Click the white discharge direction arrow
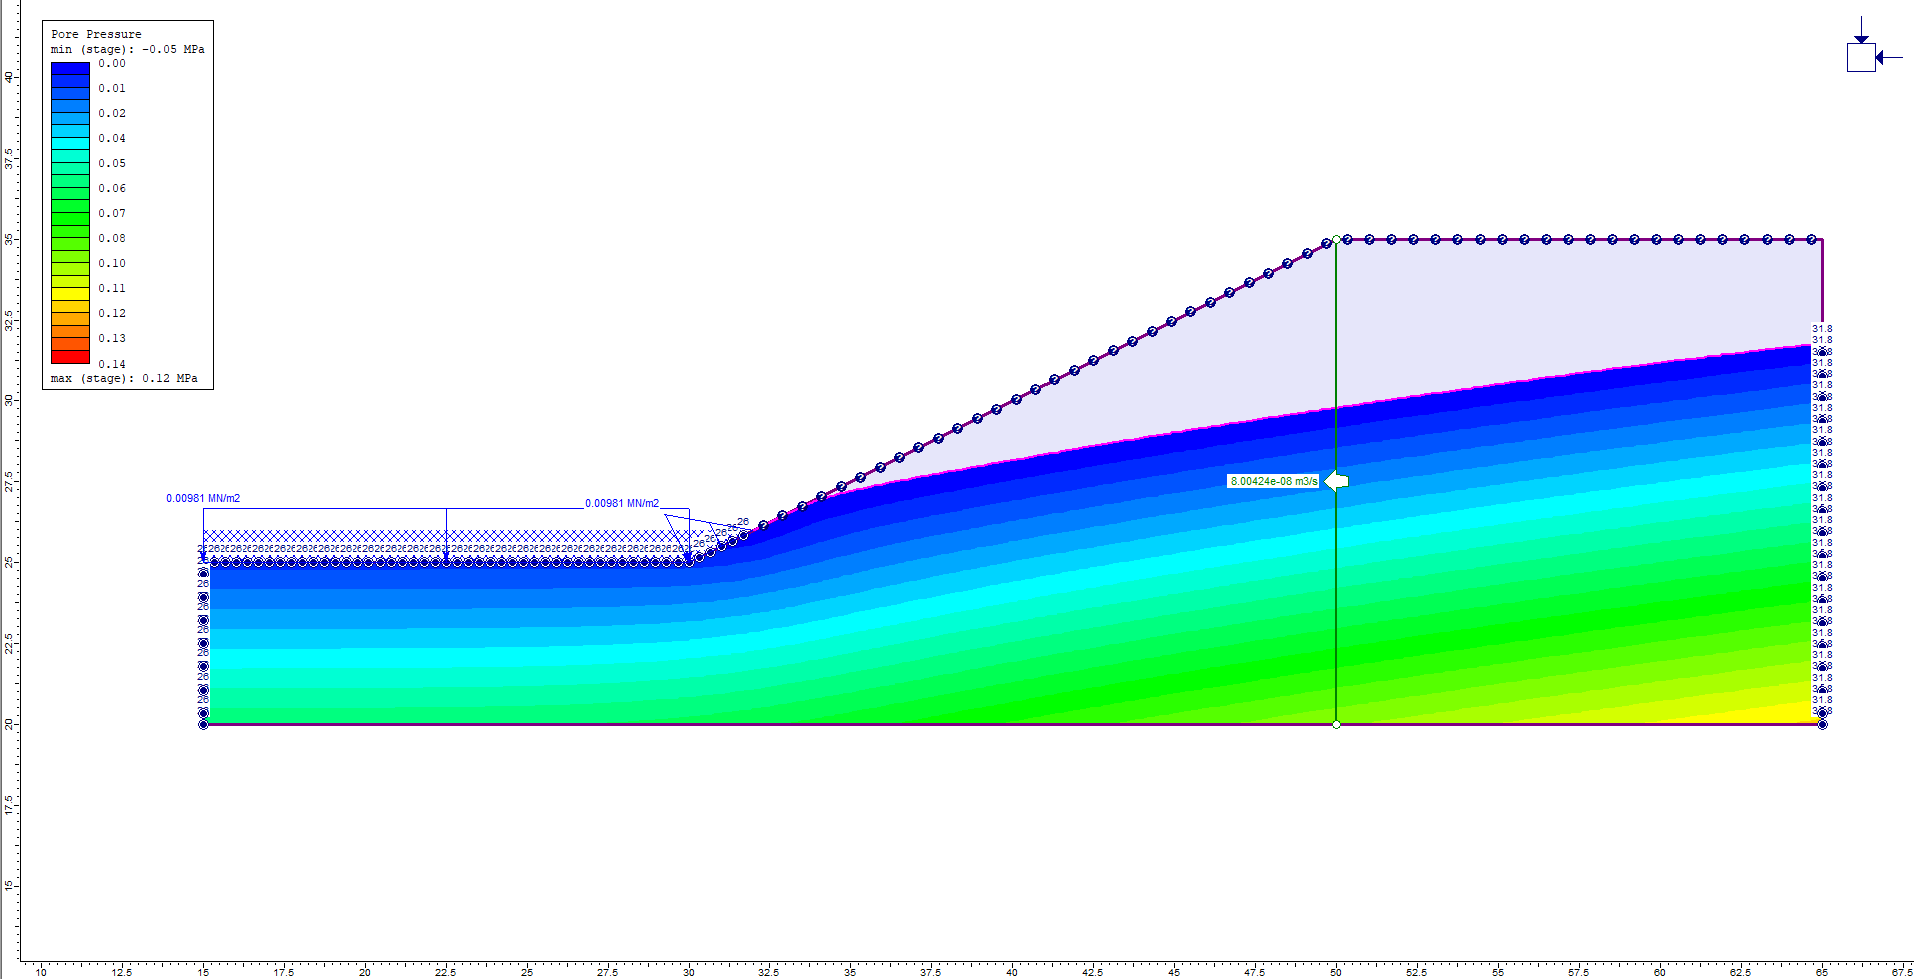 1336,481
